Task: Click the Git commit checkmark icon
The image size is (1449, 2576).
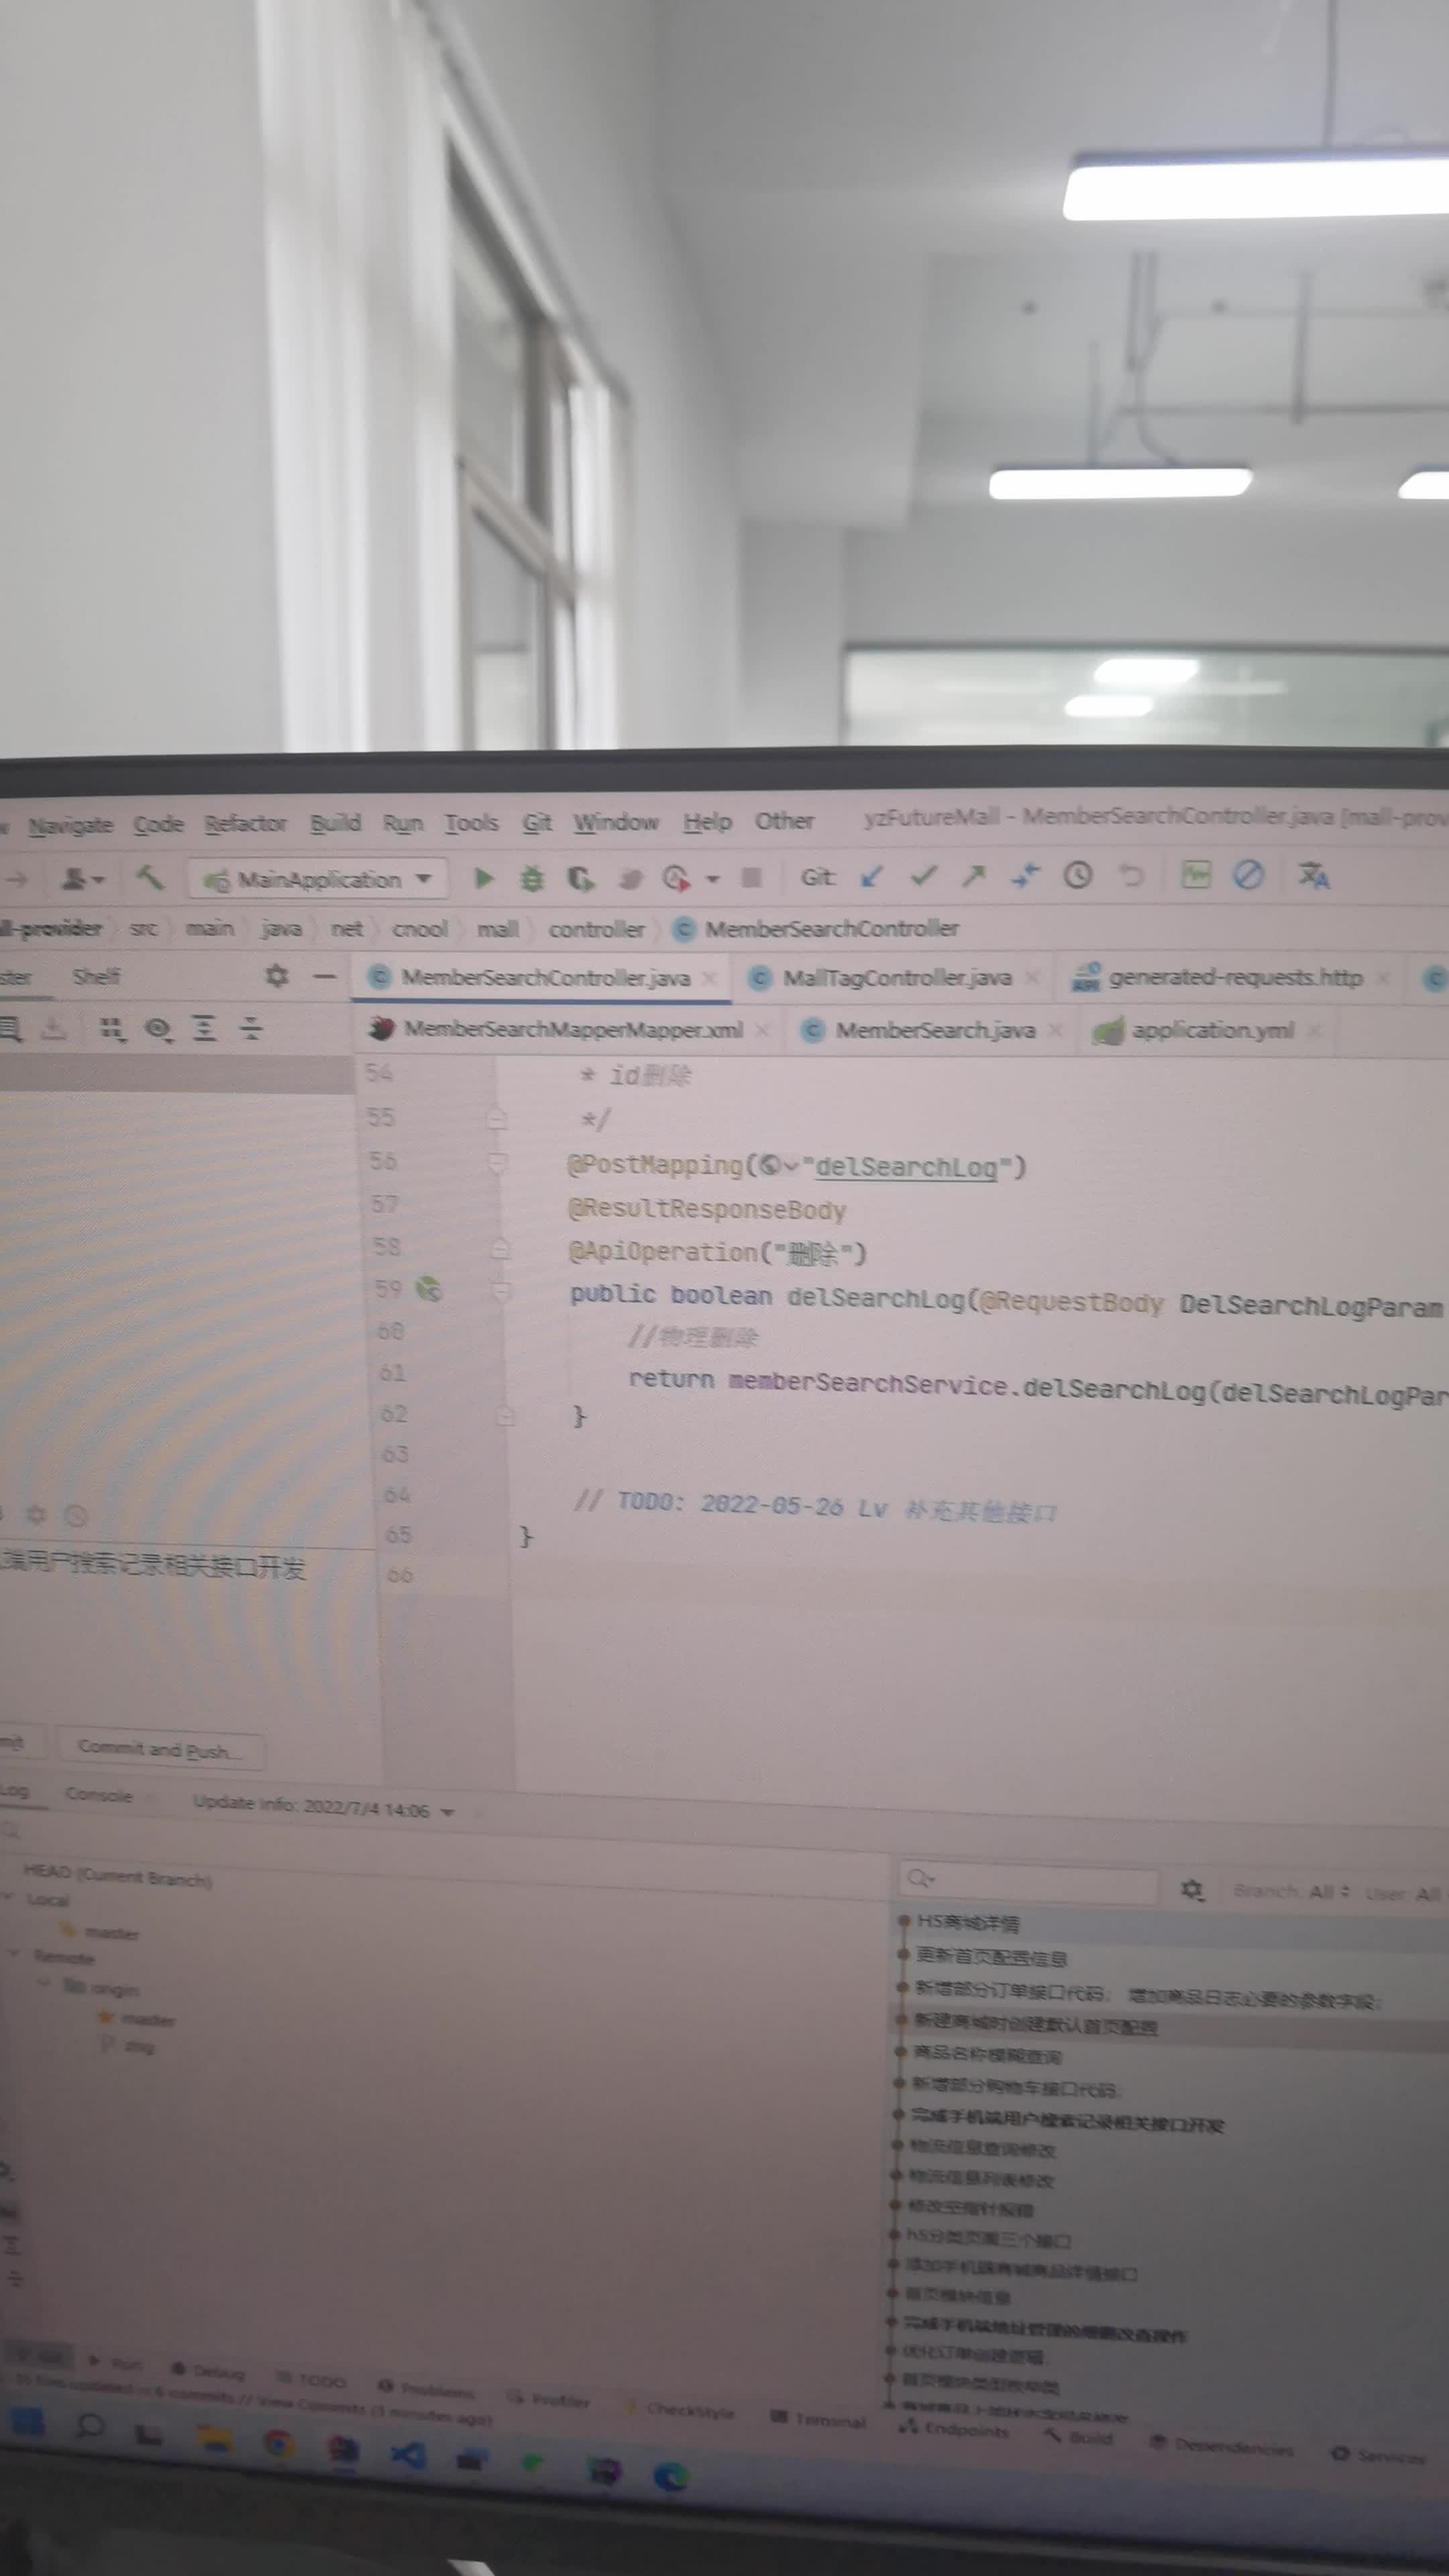Action: pyautogui.click(x=923, y=876)
